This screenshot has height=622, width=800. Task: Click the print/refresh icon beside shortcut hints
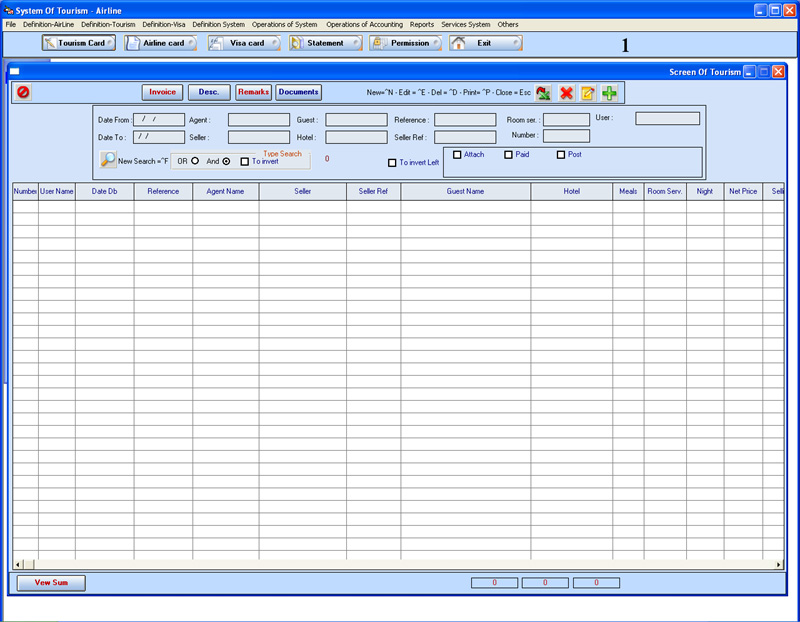pos(543,93)
